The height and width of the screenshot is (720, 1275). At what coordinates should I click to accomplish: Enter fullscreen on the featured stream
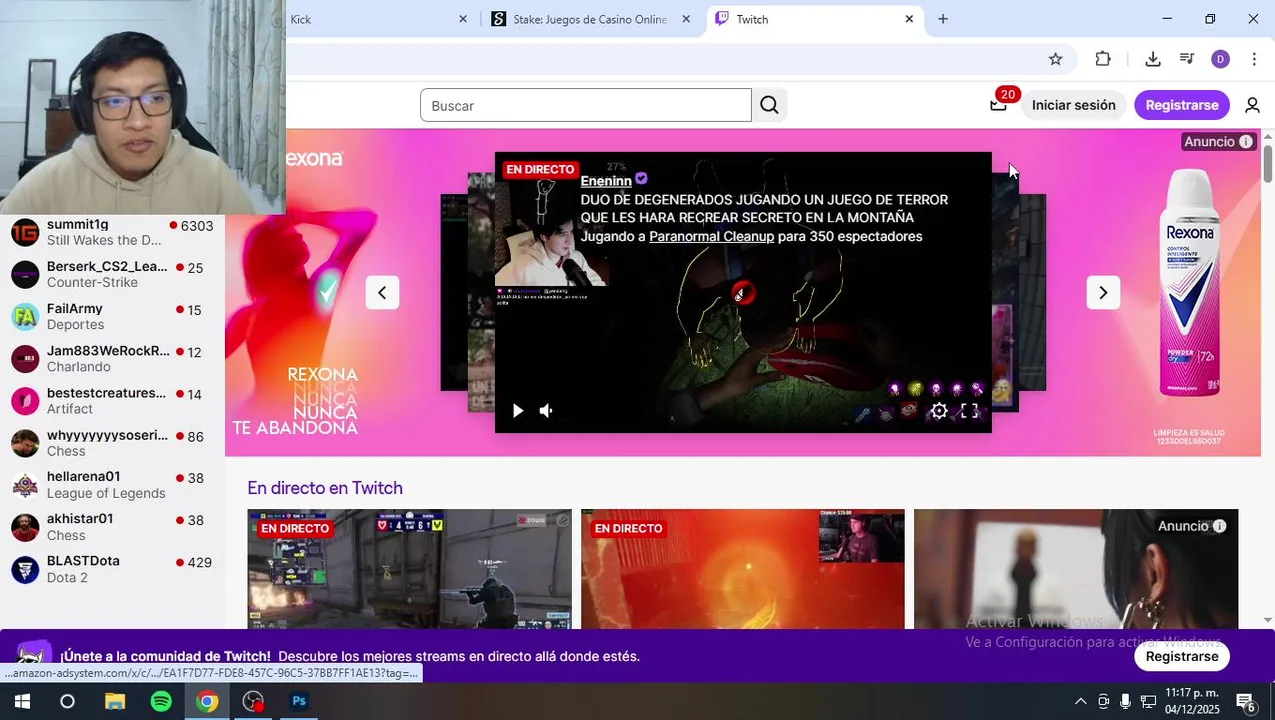click(969, 410)
